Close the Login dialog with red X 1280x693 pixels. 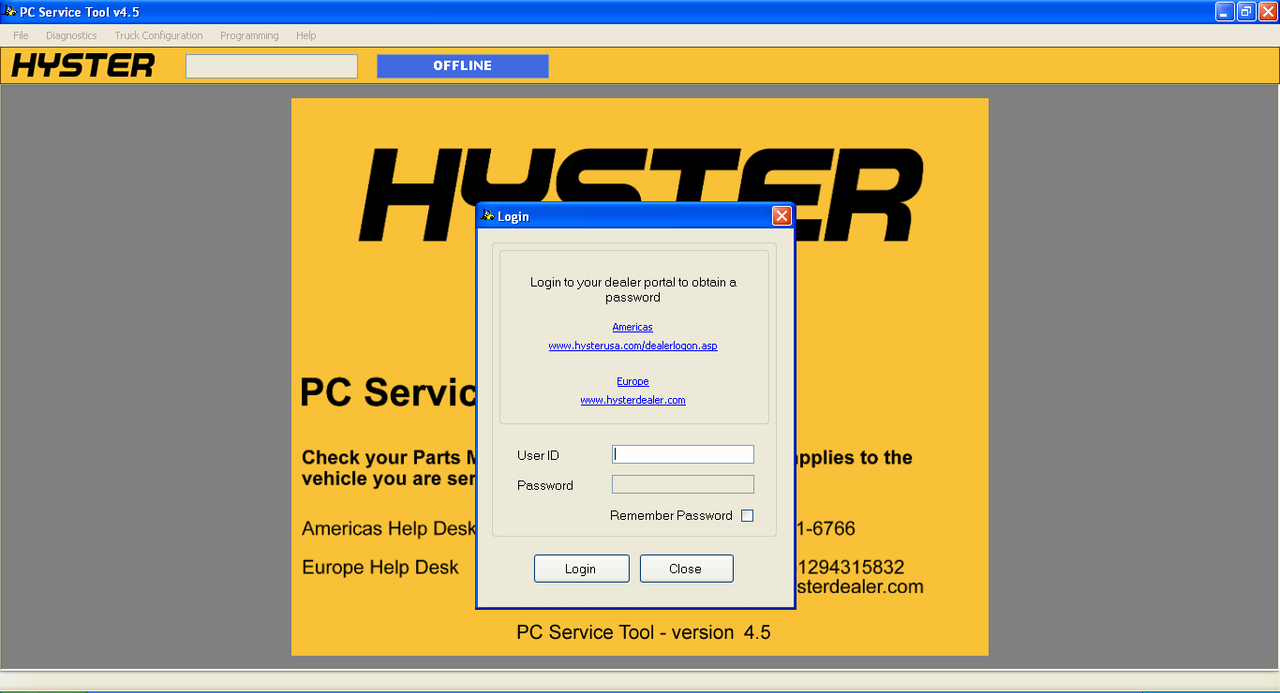(x=781, y=216)
